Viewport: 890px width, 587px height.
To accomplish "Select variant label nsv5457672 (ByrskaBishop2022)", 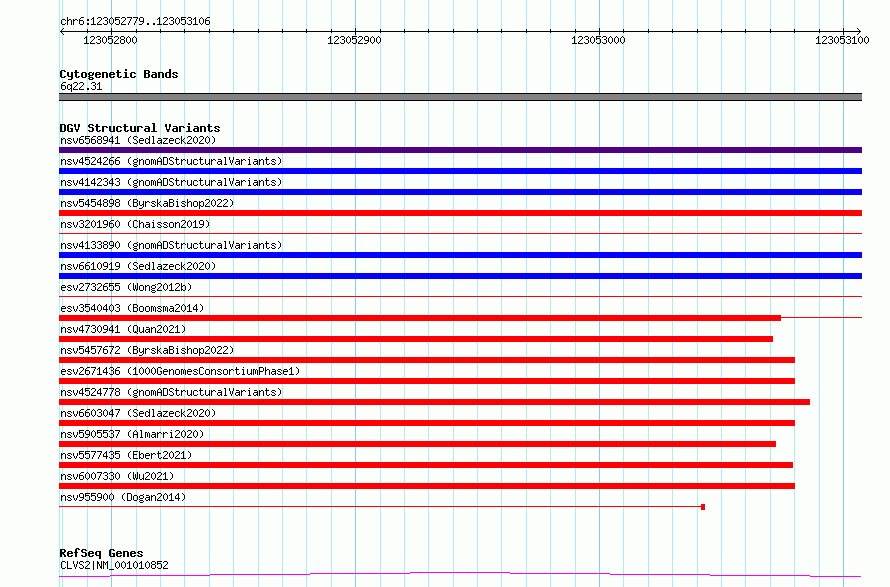I will click(x=147, y=350).
